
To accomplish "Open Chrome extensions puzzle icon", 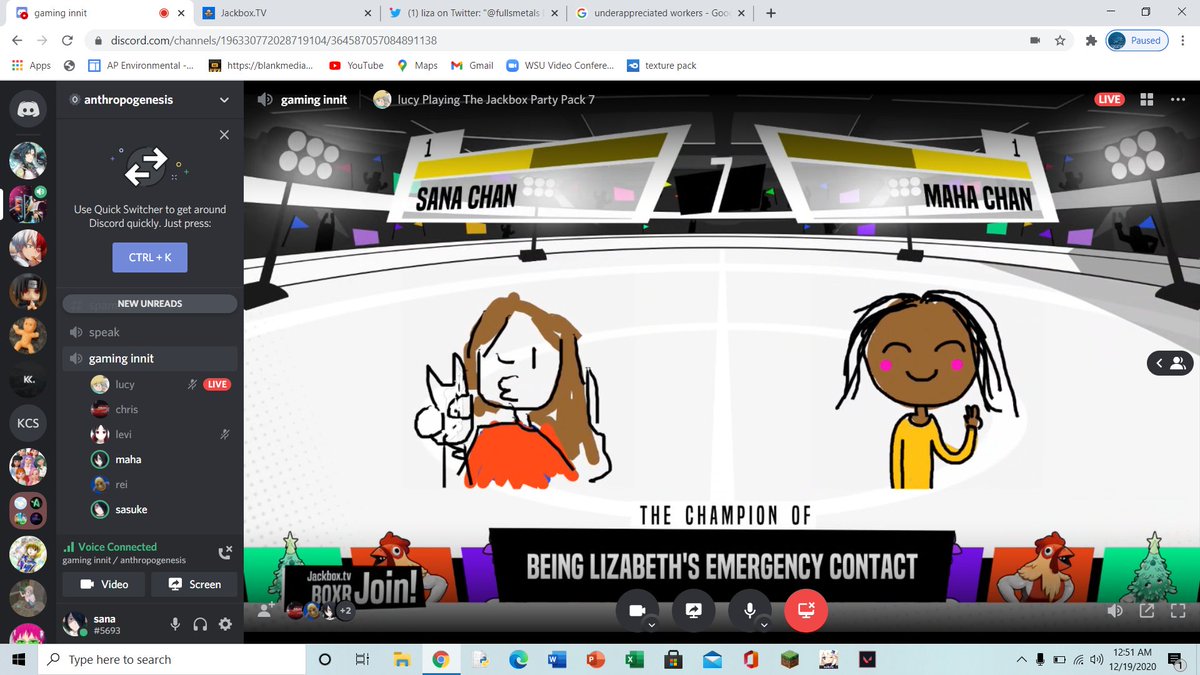I will click(1090, 40).
